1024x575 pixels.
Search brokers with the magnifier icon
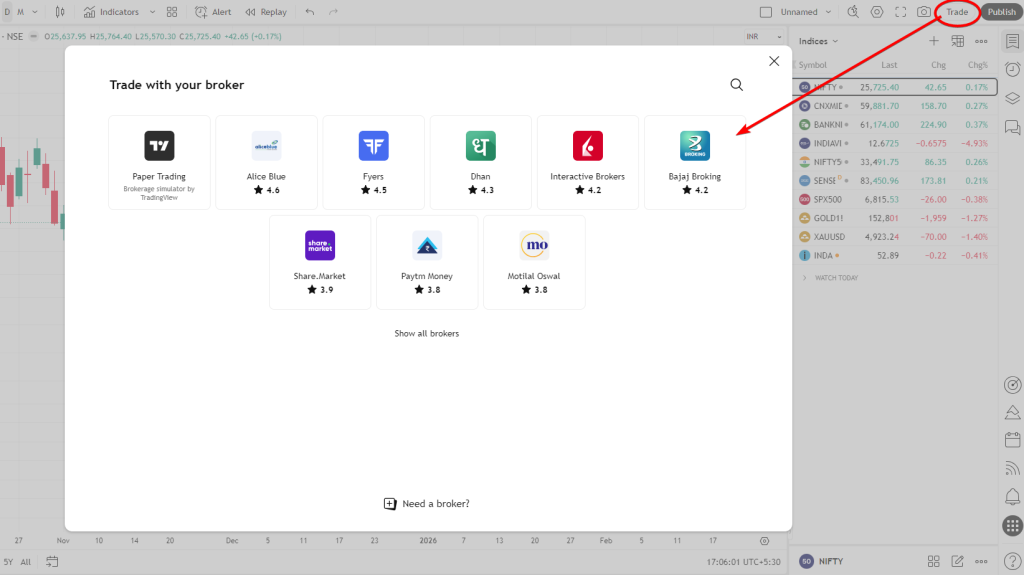pos(737,85)
